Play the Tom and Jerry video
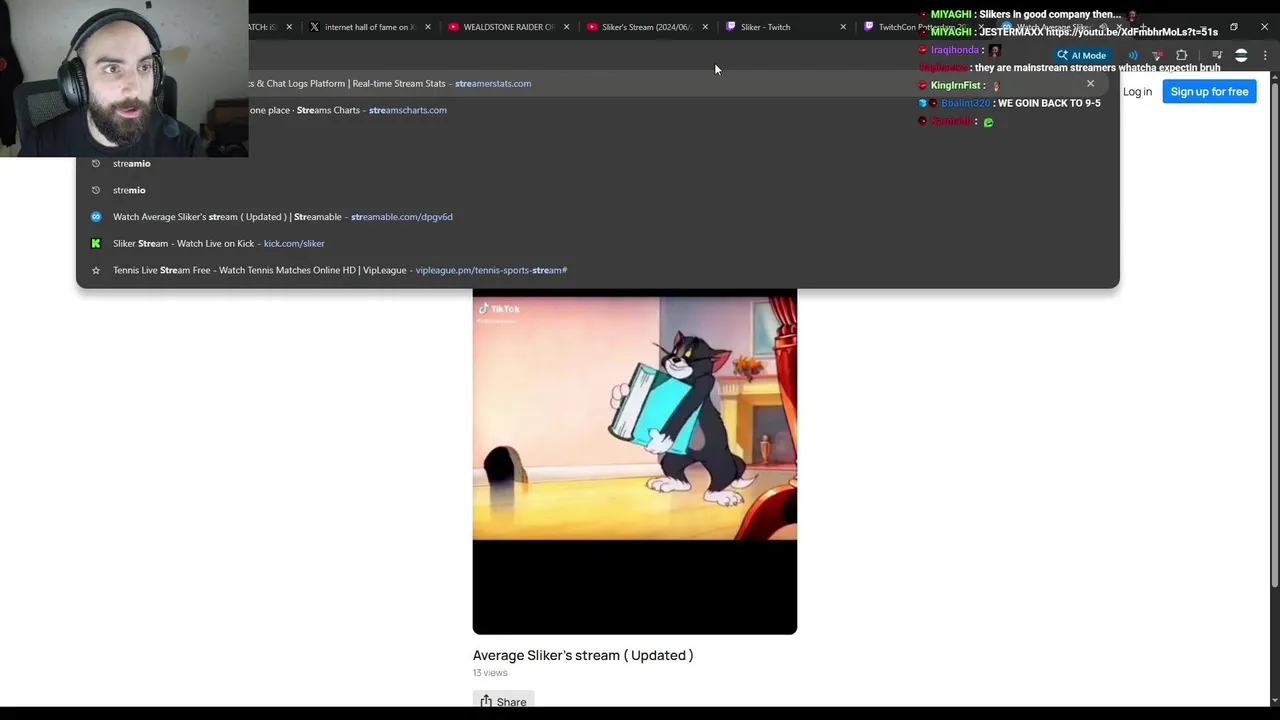Viewport: 1280px width, 720px height. (x=635, y=461)
